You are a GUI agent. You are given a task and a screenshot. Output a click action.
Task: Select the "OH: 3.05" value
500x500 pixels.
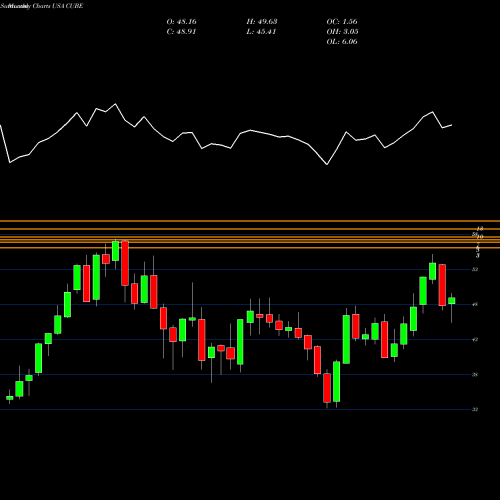pos(342,32)
